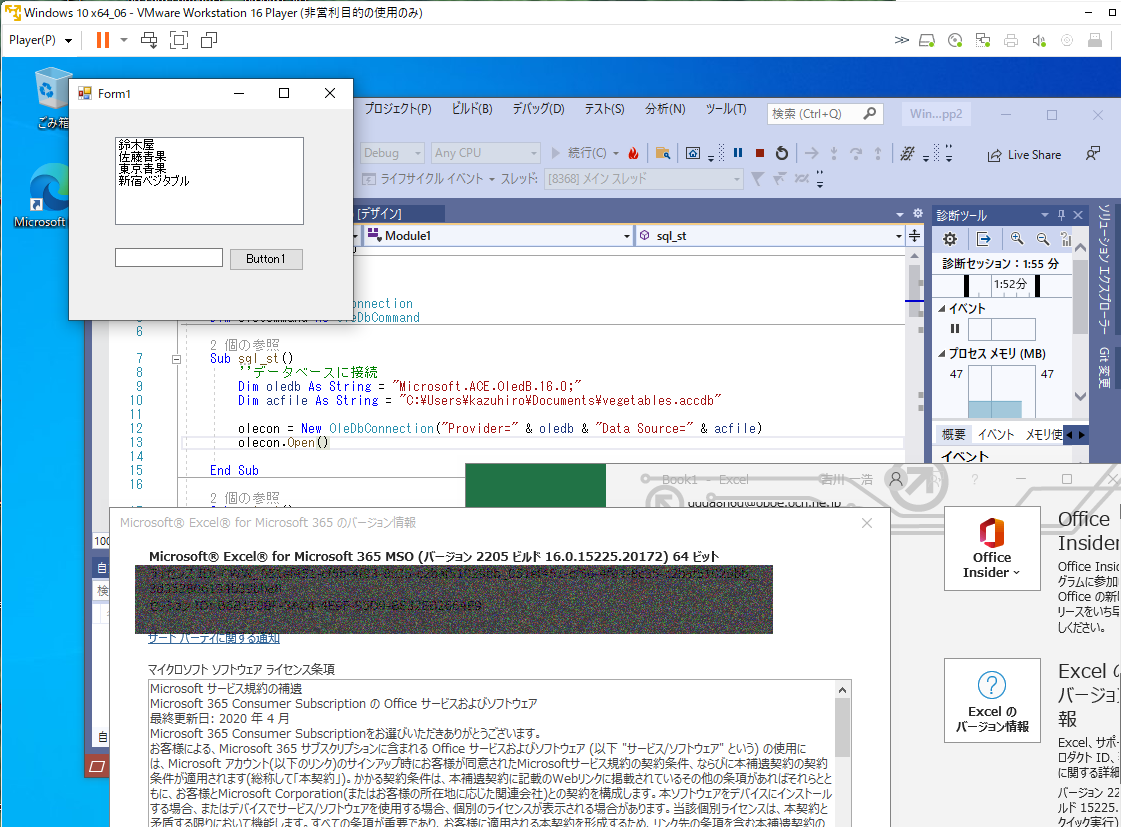
Task: Click the red Stop Debugging square icon
Action: coord(760,153)
